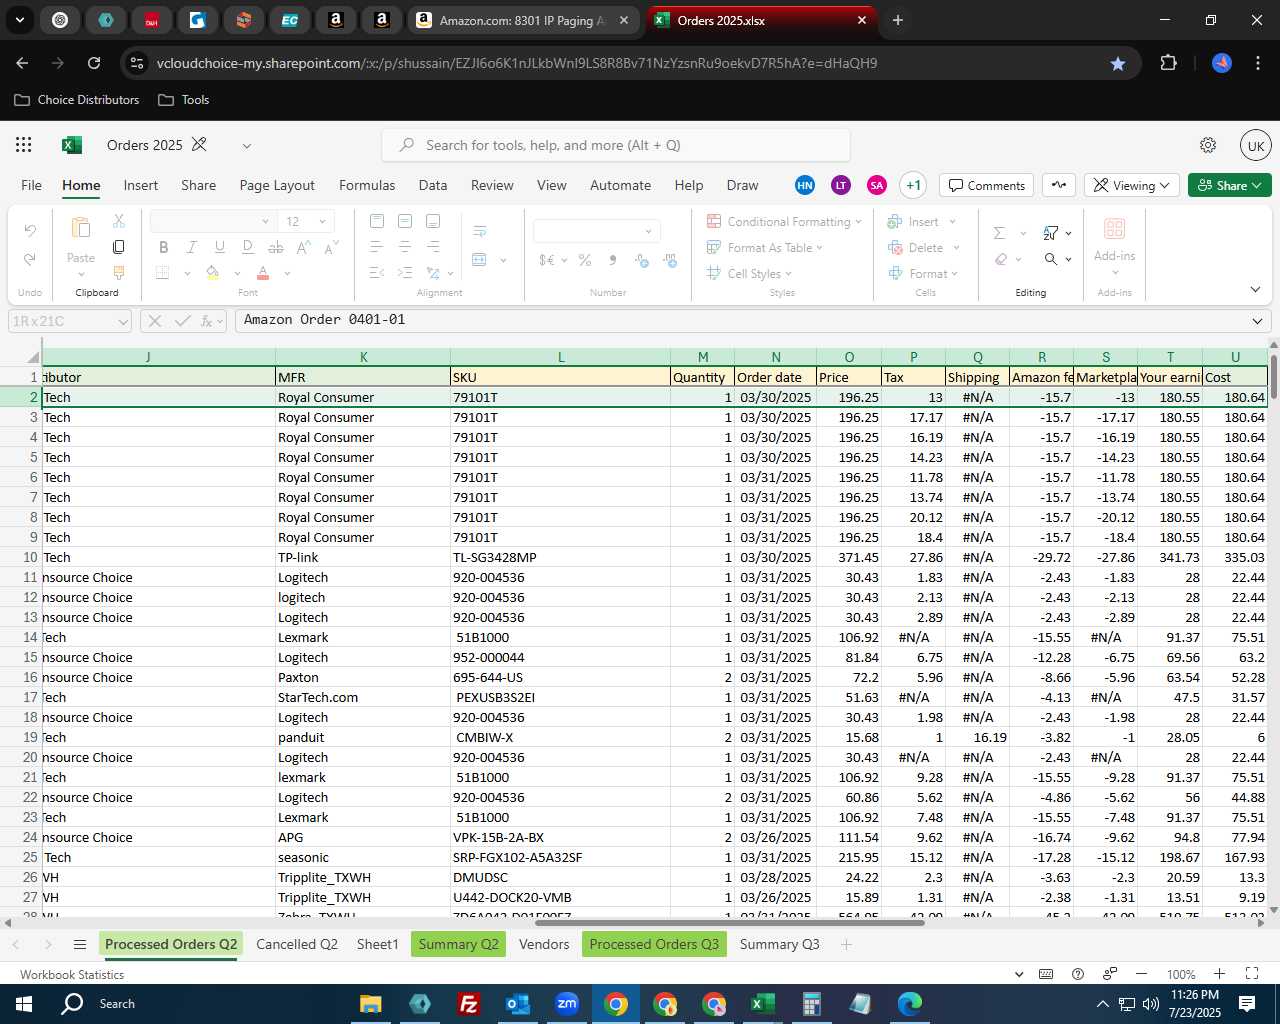Click the Sort & Filter icon
The image size is (1280, 1024).
click(1051, 233)
